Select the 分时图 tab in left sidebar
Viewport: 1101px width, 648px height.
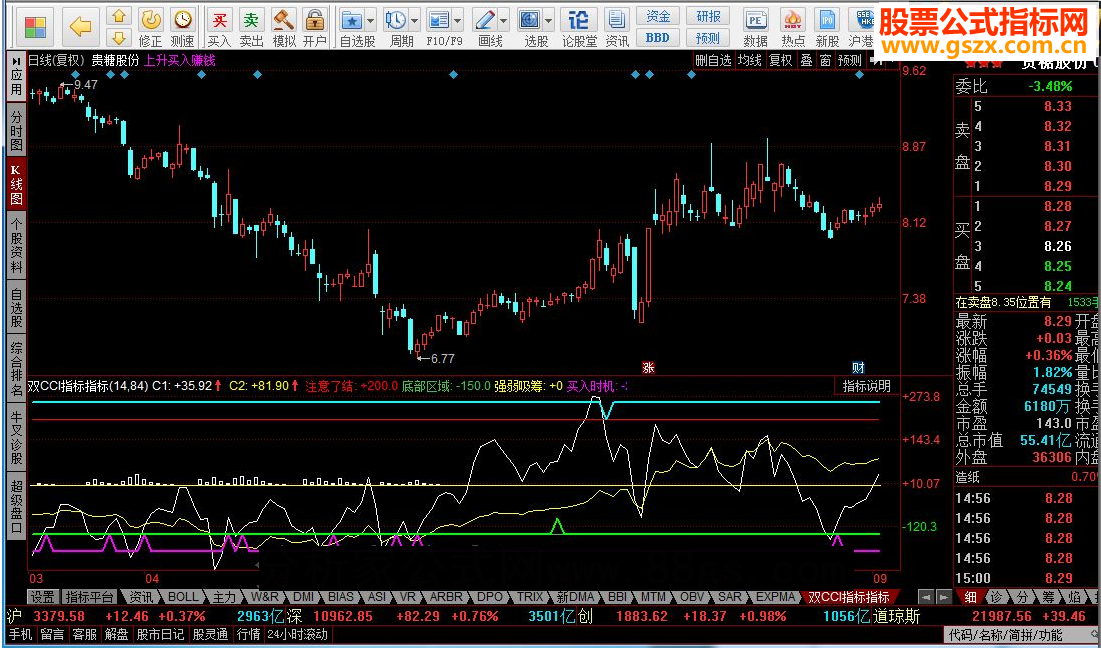(16, 131)
